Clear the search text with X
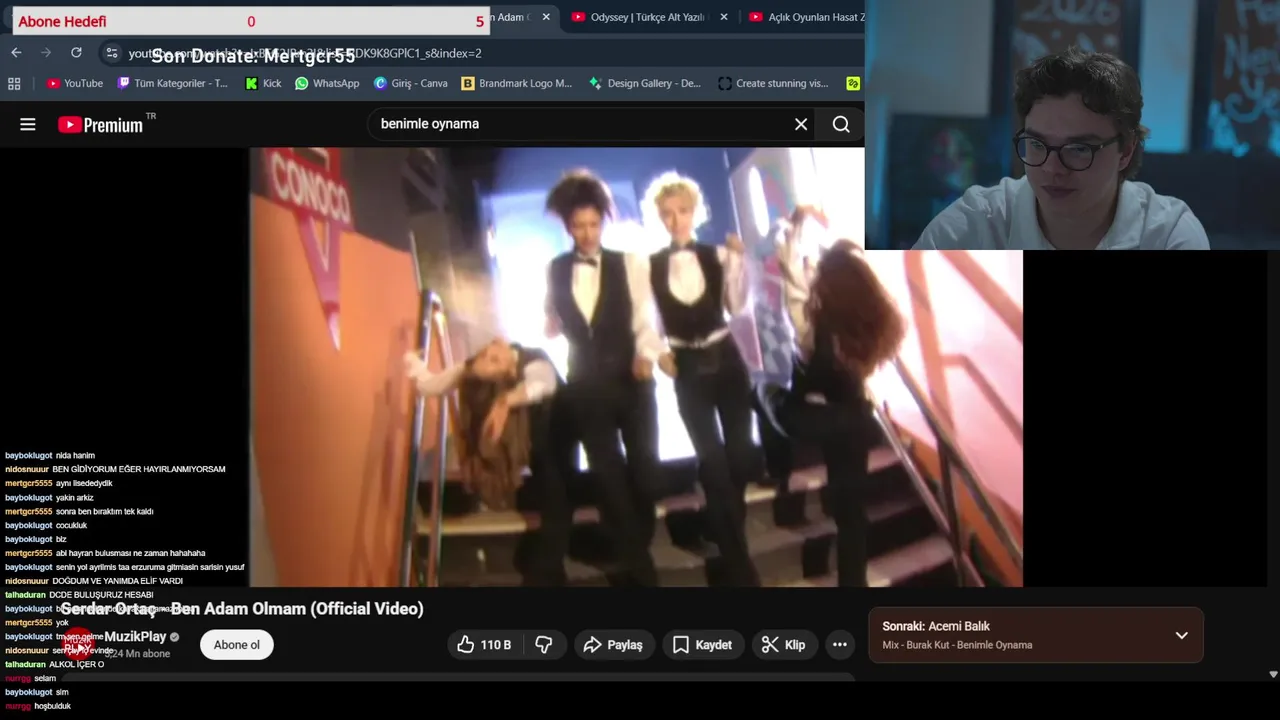Screen dimensions: 1280x720 (801, 124)
